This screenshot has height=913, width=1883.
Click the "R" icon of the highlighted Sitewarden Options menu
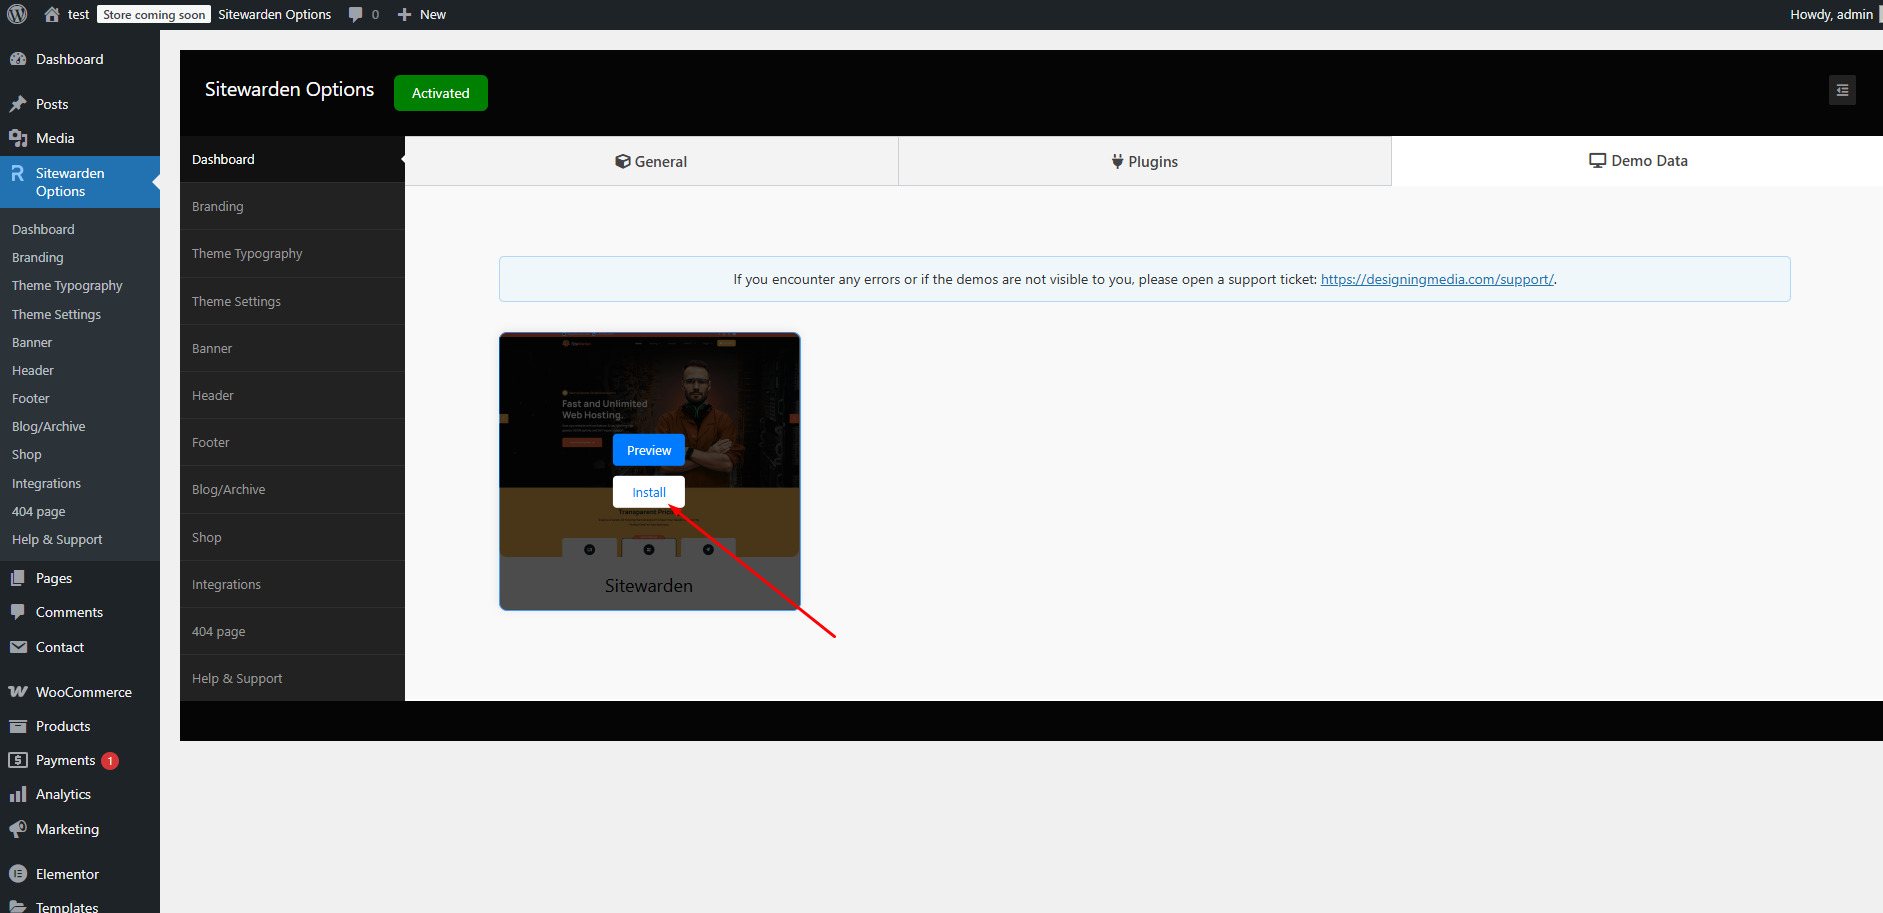(x=18, y=173)
